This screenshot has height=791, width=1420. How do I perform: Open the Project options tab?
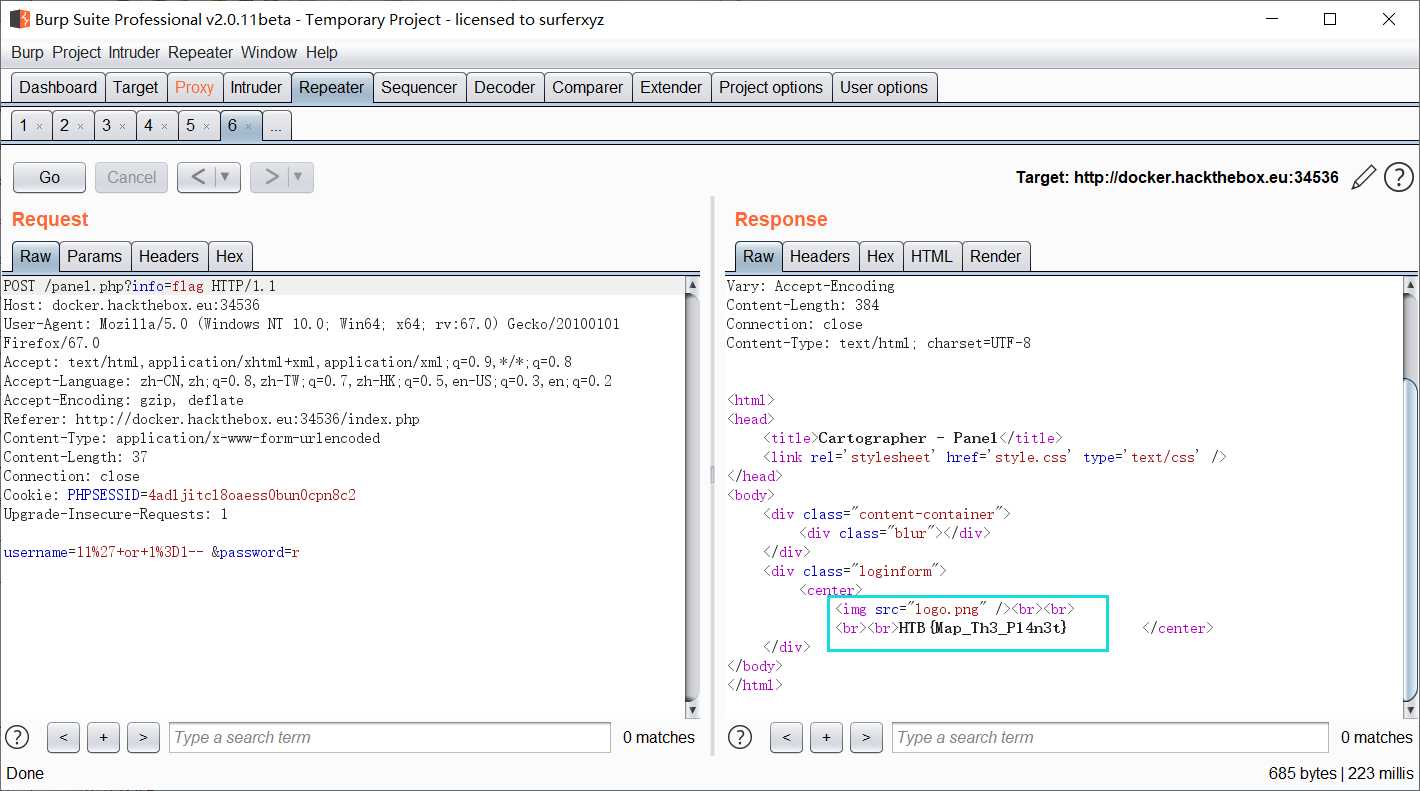[771, 87]
